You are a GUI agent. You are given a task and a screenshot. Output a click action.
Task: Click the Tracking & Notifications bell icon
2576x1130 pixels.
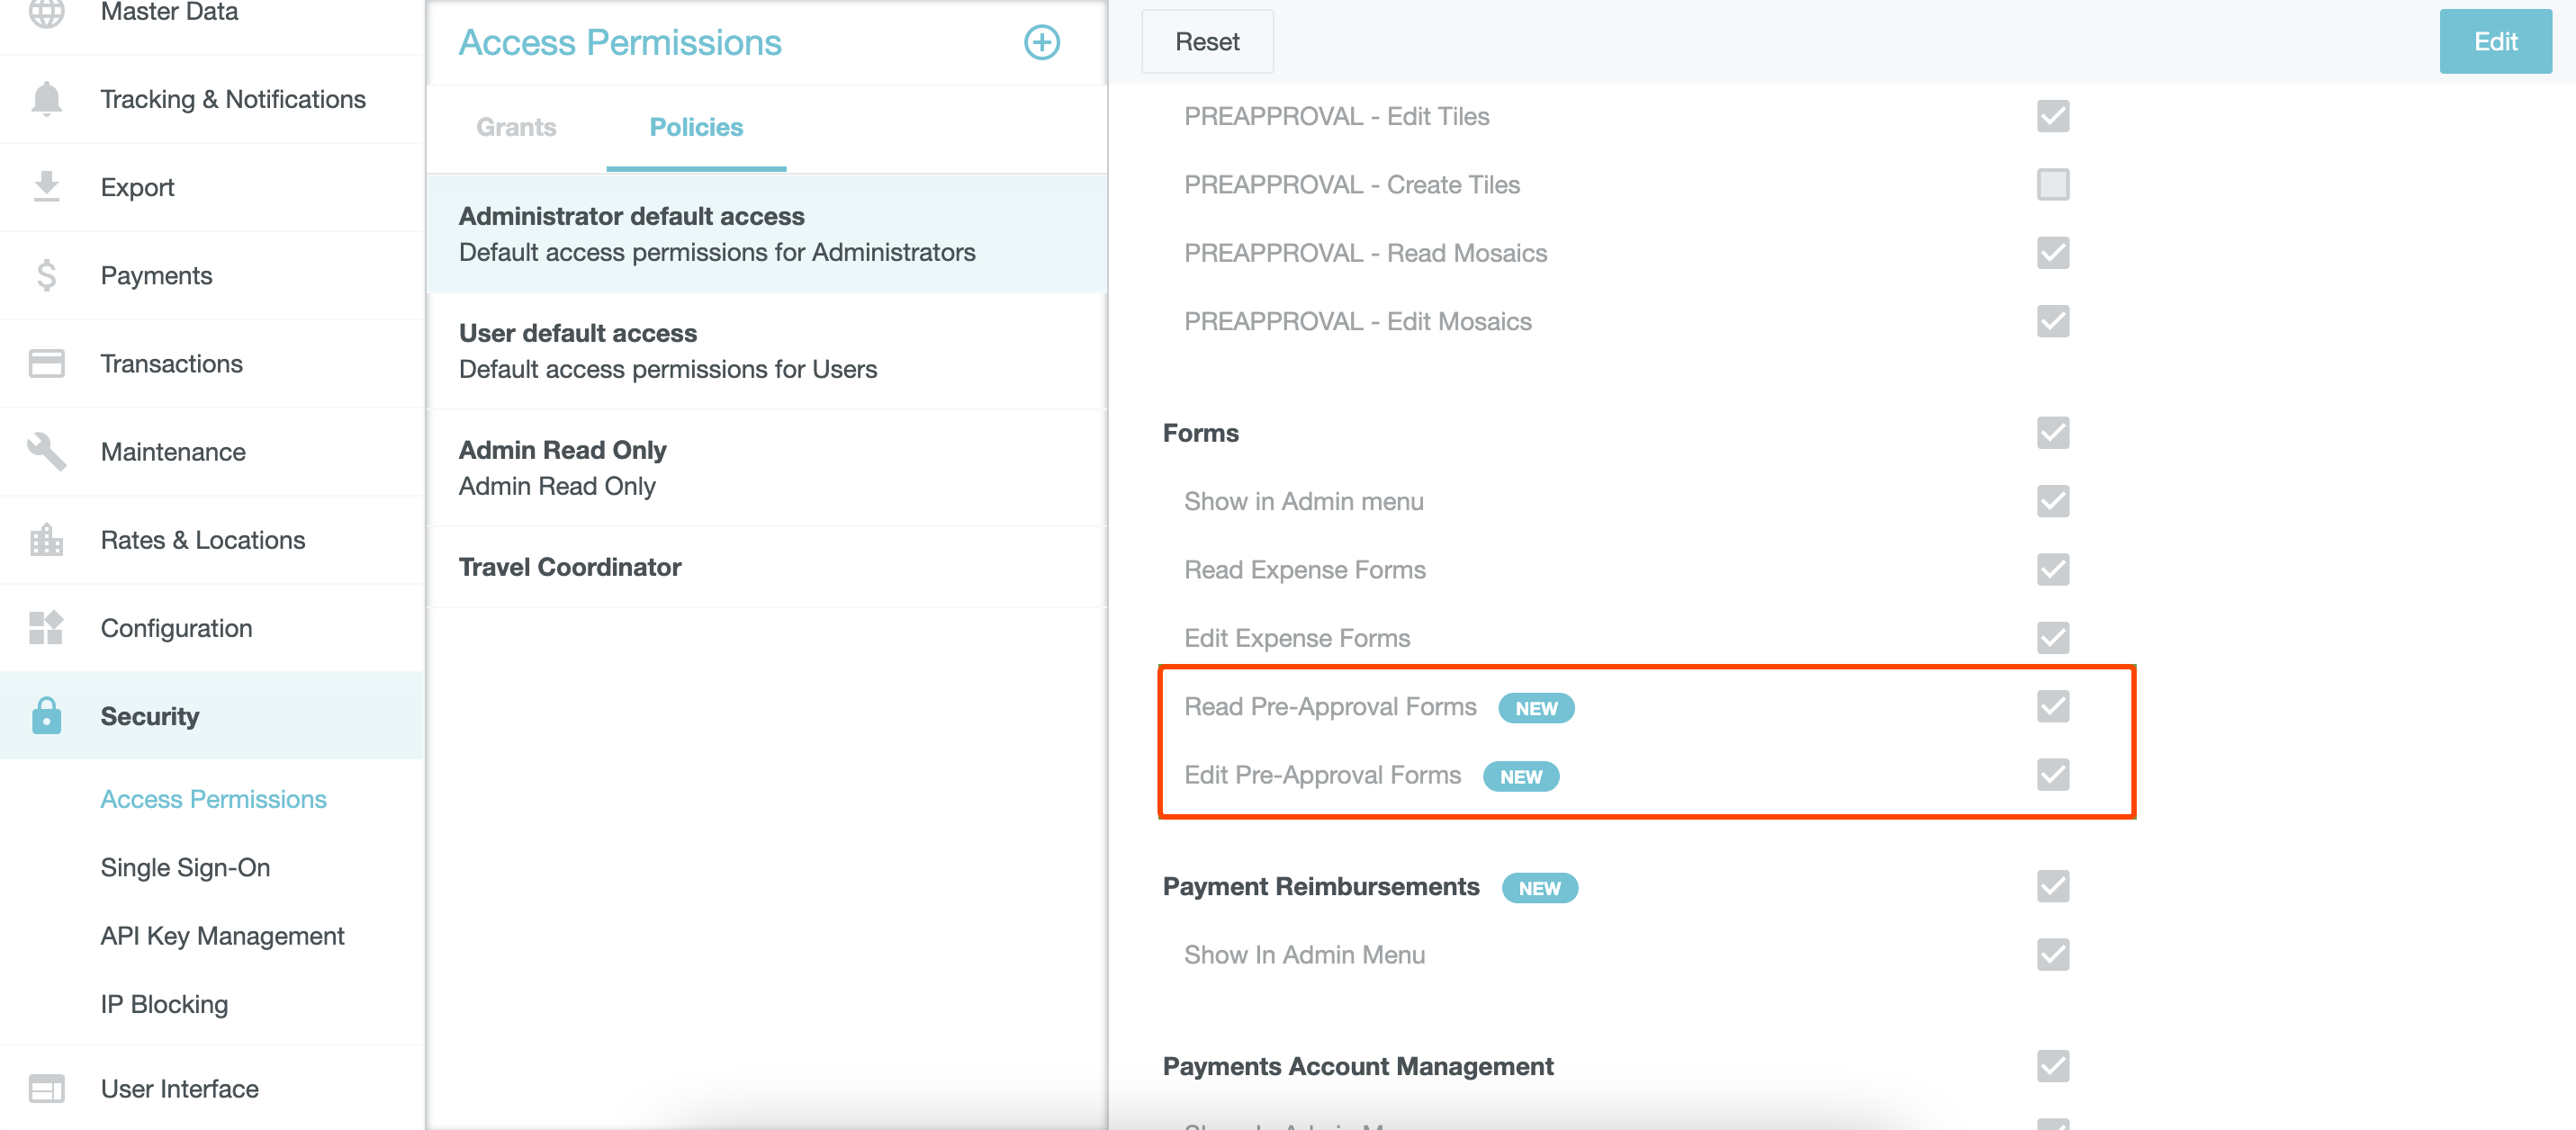46,99
